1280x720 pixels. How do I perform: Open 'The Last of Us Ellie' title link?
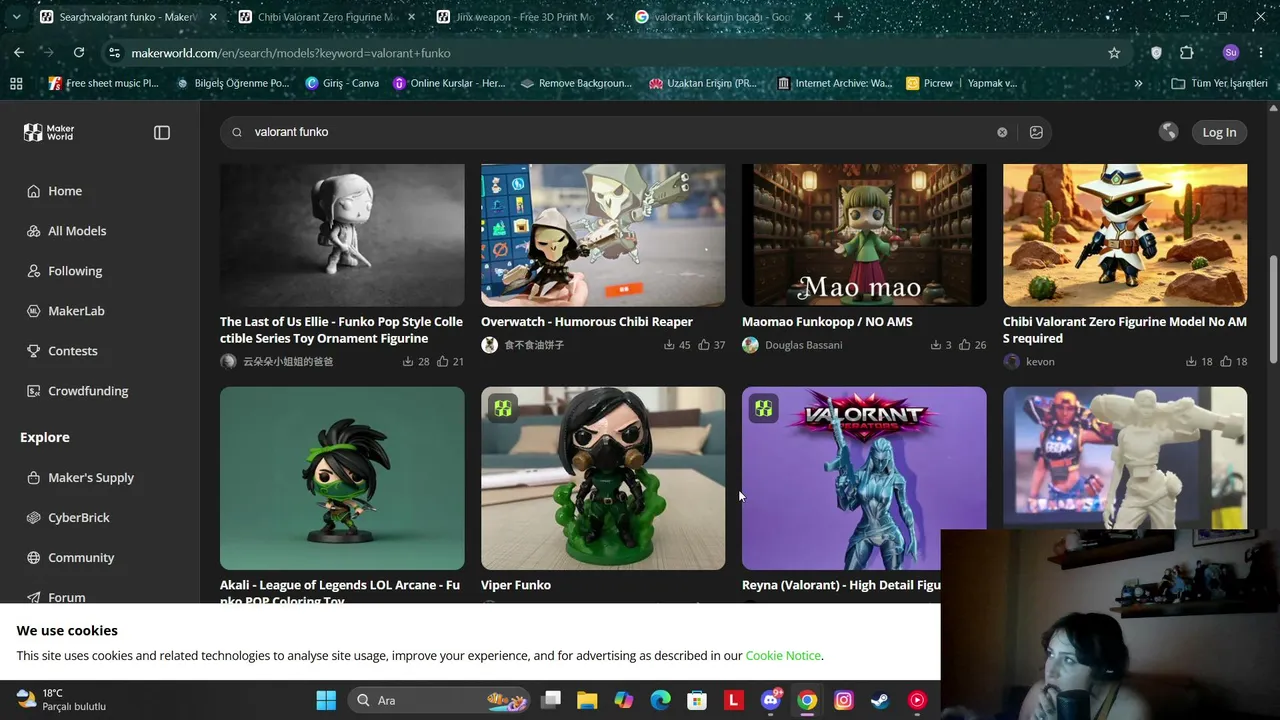click(342, 330)
